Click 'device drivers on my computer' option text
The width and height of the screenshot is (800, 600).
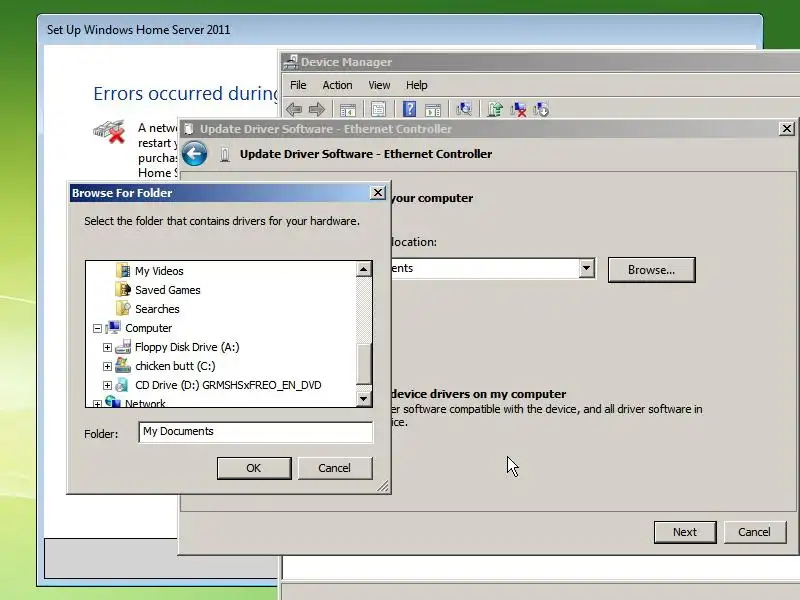479,394
